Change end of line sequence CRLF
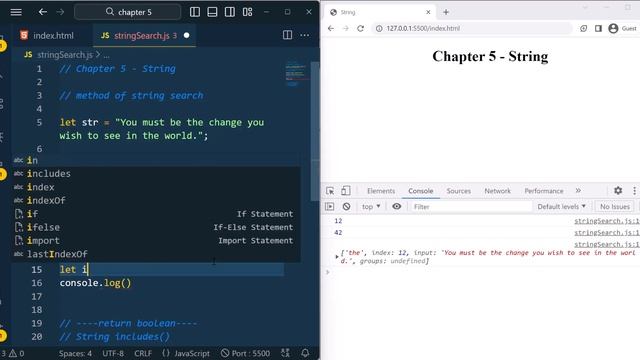 coord(143,353)
